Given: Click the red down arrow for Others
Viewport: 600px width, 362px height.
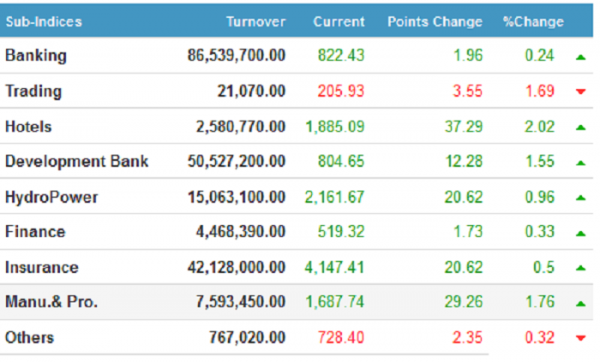Looking at the screenshot, I should tap(580, 338).
